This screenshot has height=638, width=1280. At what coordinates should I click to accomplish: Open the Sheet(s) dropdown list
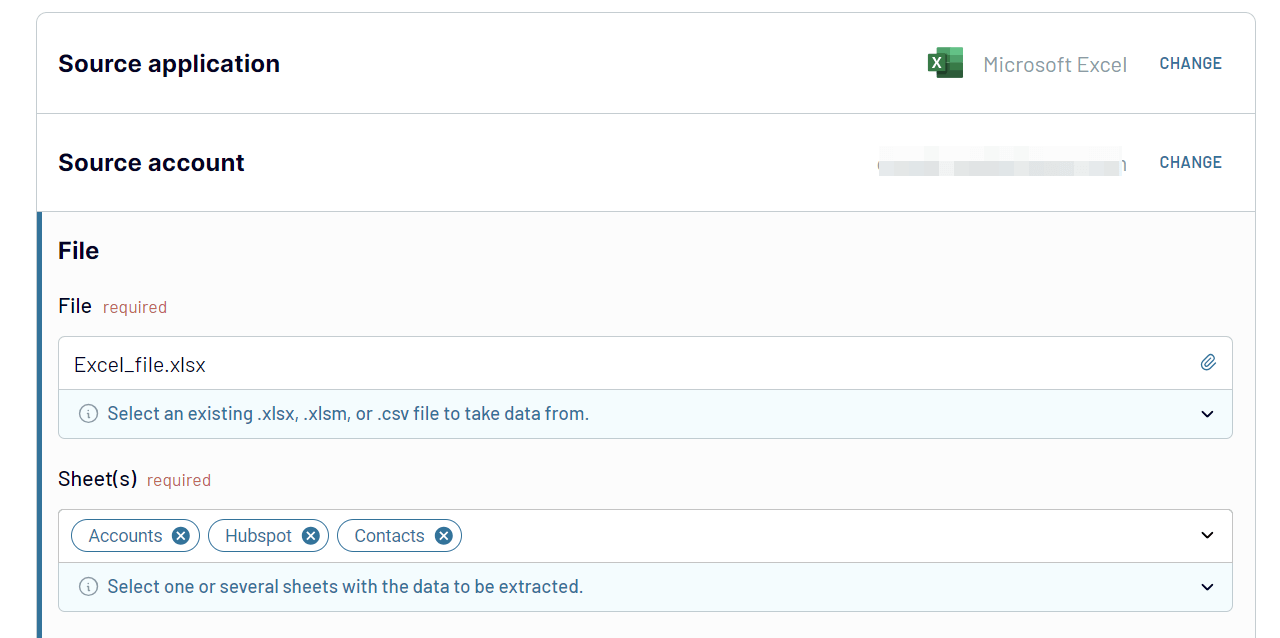click(1207, 536)
